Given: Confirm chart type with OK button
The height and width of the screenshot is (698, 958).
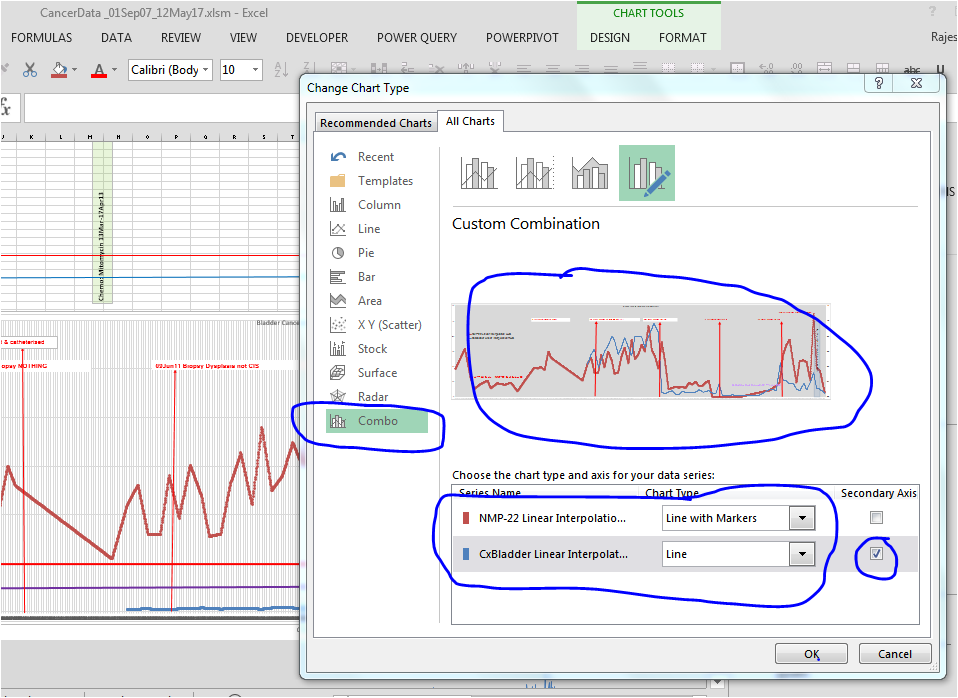Looking at the screenshot, I should pyautogui.click(x=811, y=654).
